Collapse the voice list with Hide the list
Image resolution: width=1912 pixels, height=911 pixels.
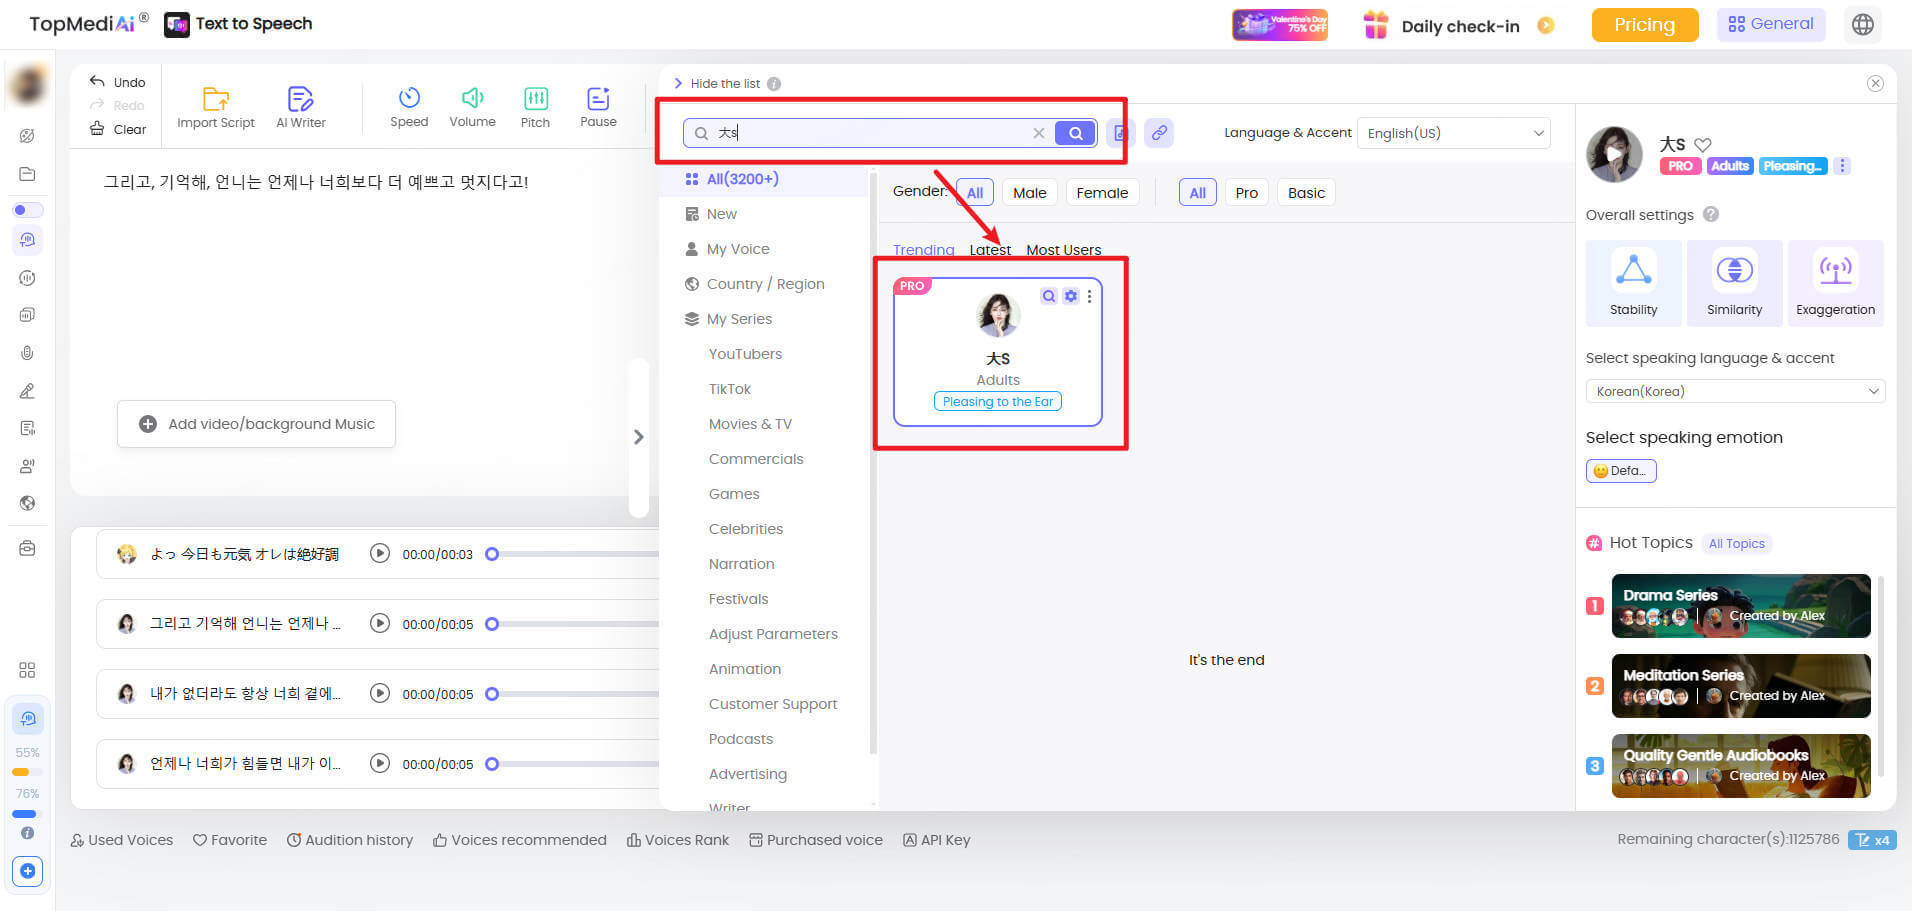(717, 84)
